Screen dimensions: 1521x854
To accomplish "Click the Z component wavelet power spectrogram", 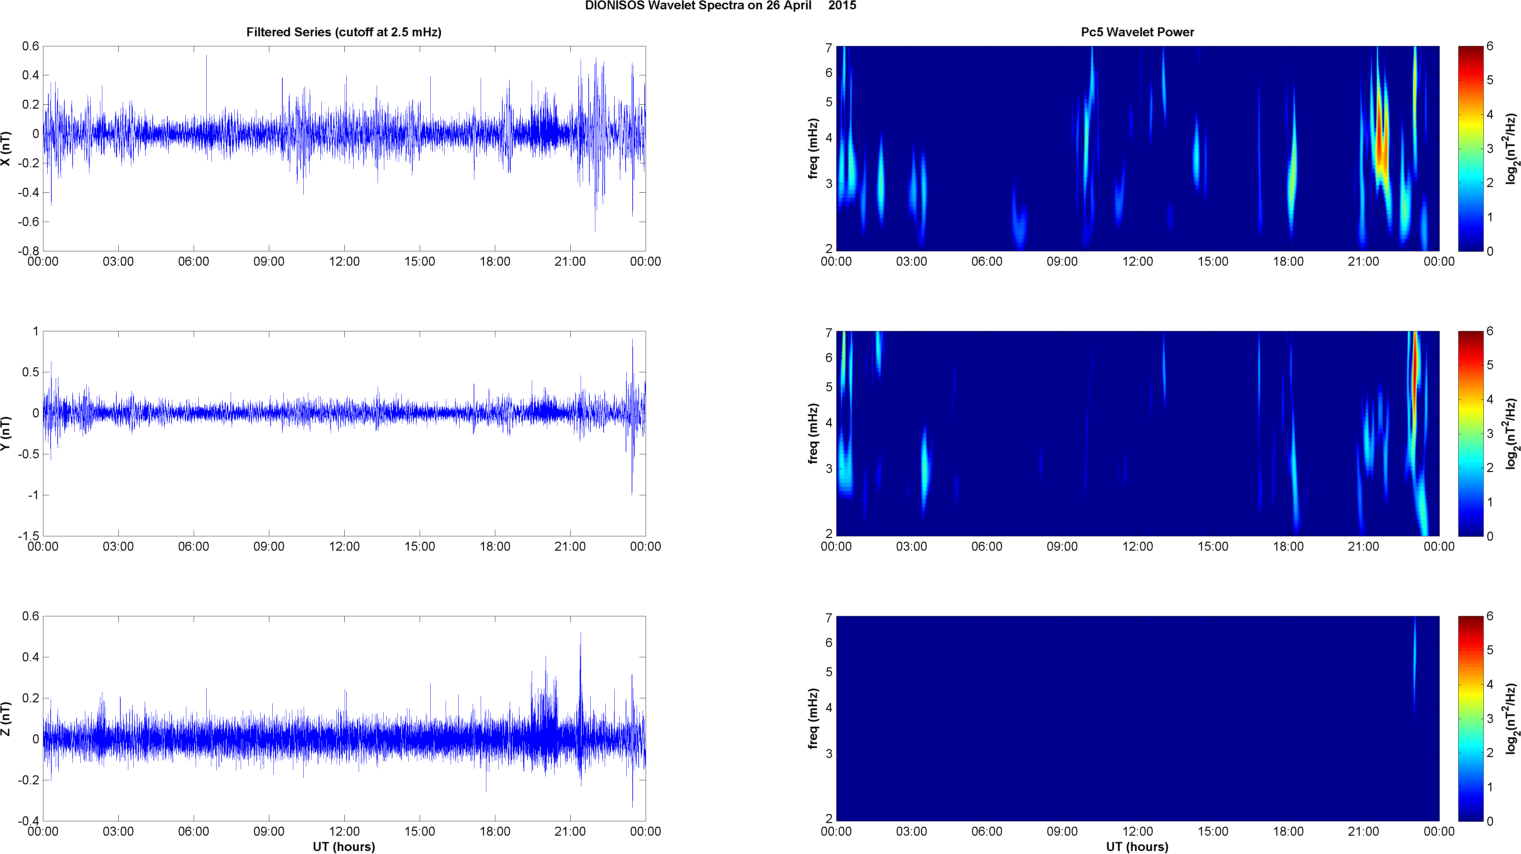I will pos(1137,718).
